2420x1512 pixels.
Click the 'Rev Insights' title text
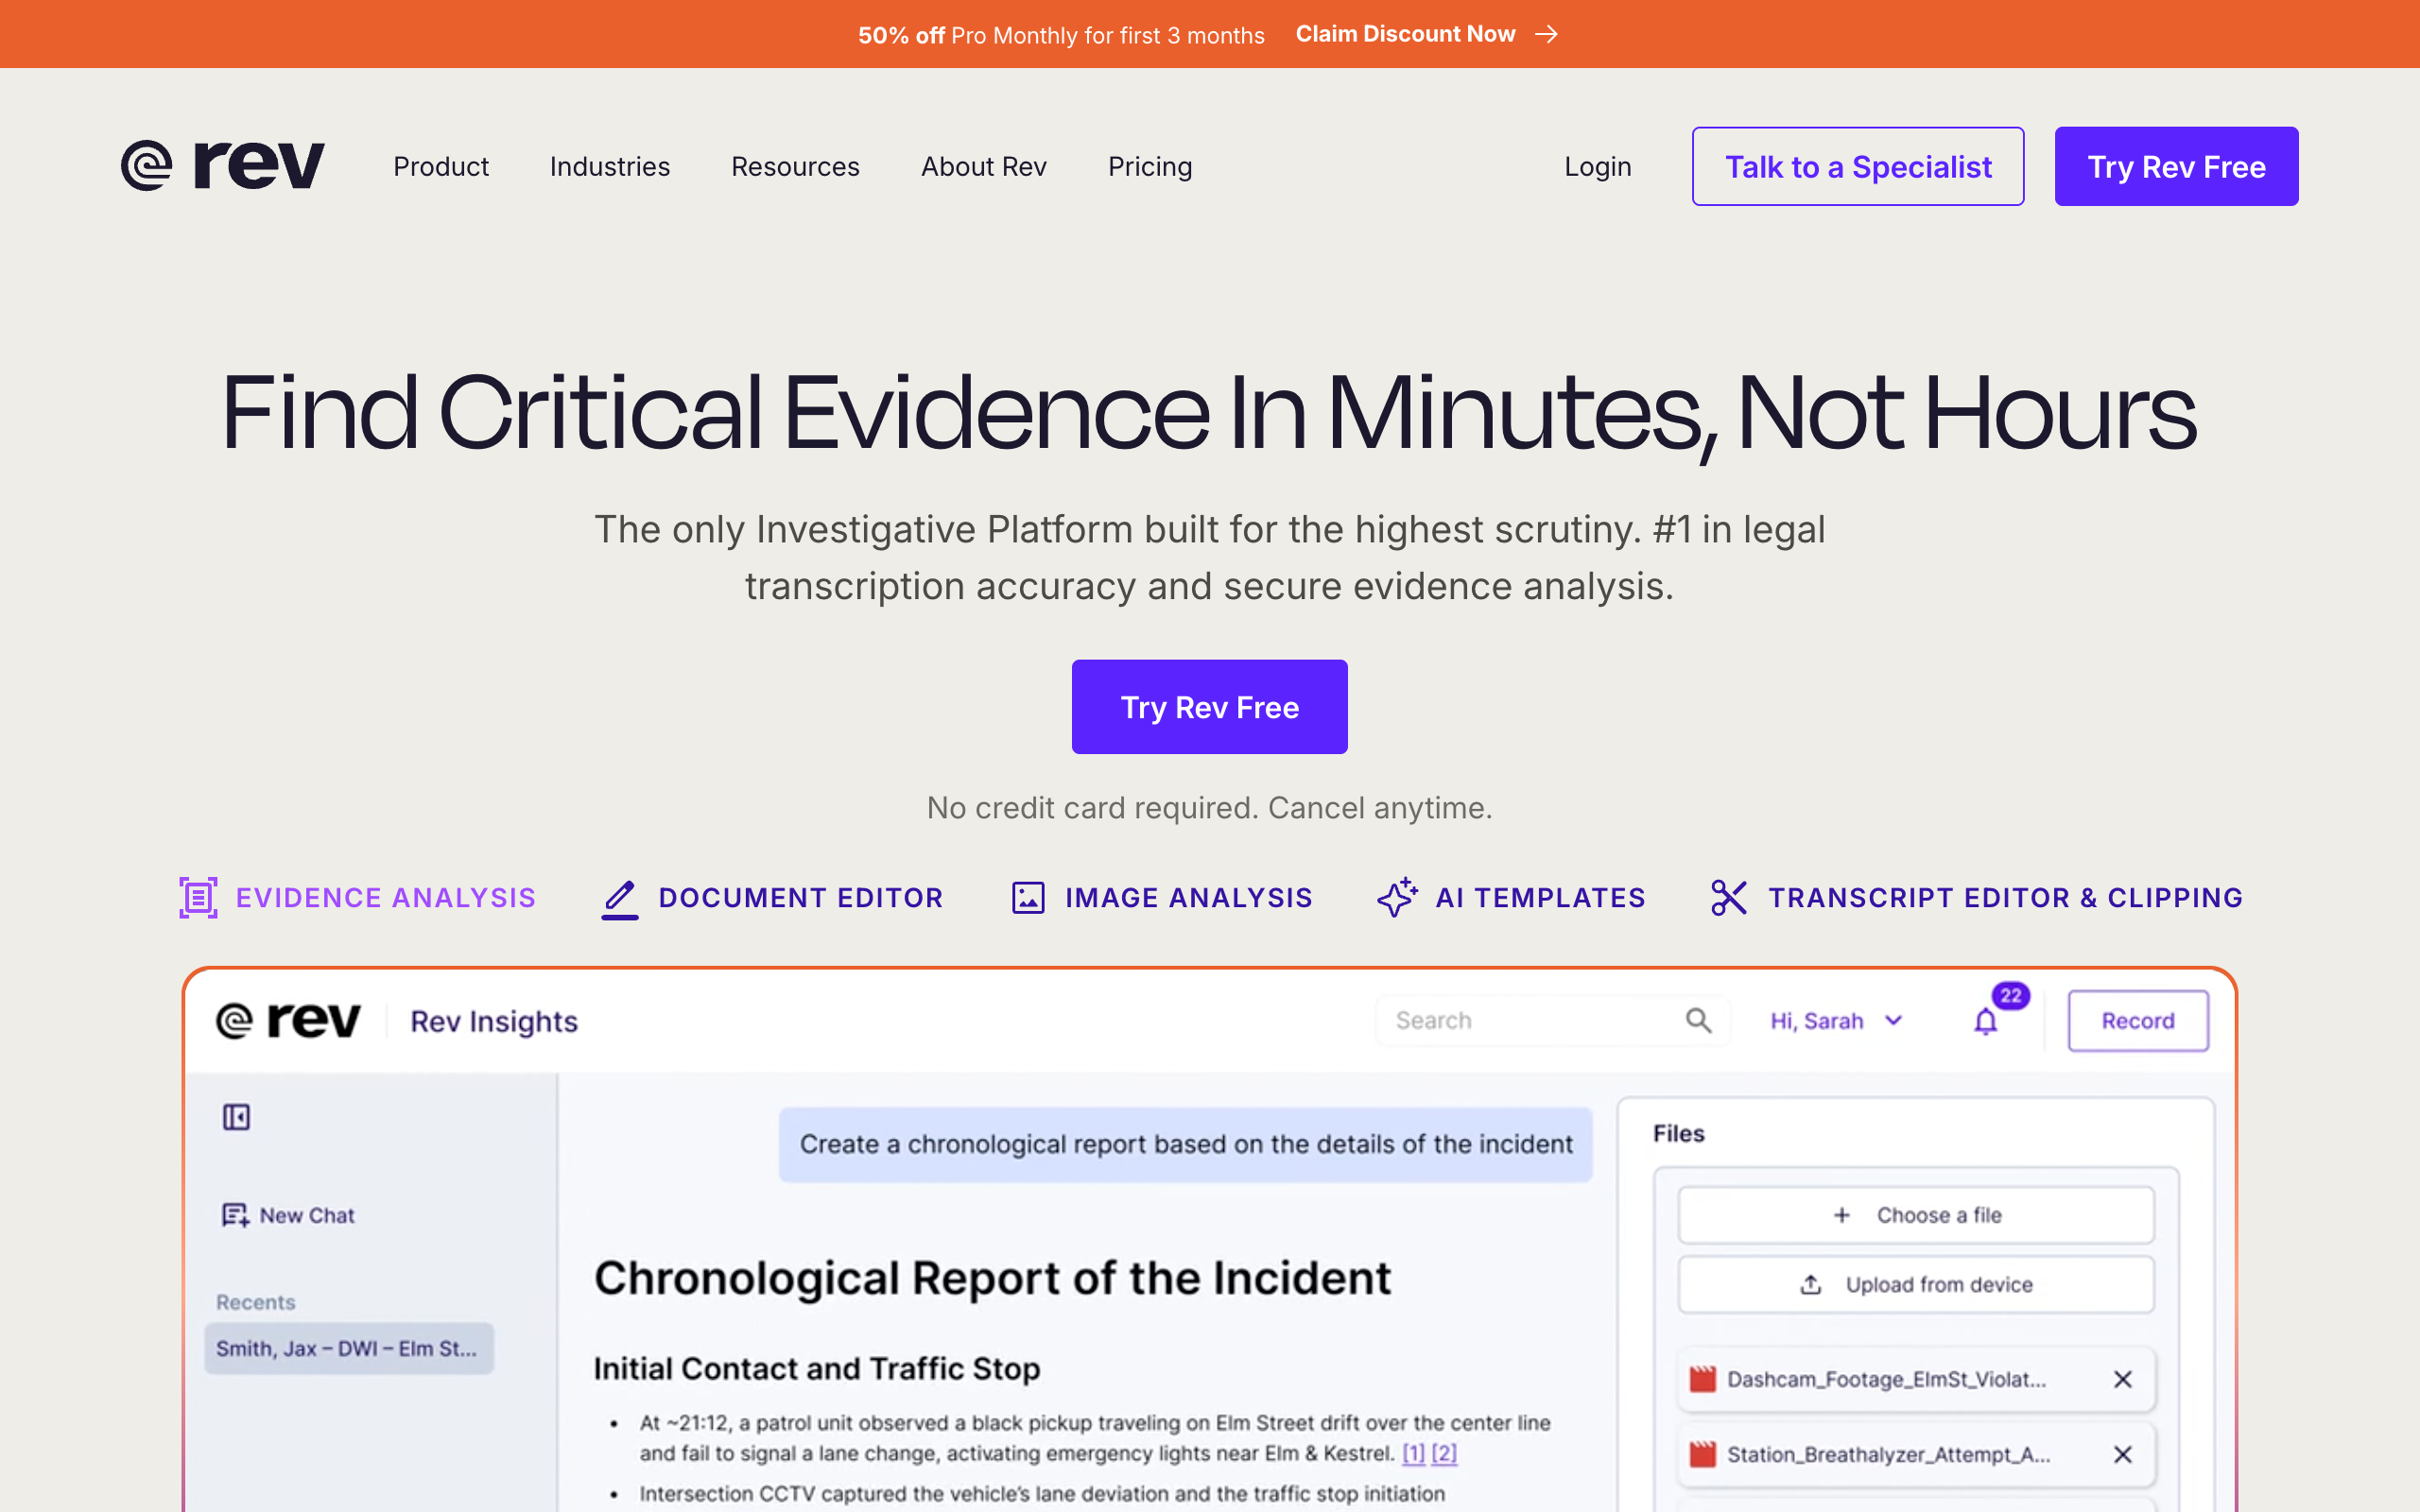494,1021
